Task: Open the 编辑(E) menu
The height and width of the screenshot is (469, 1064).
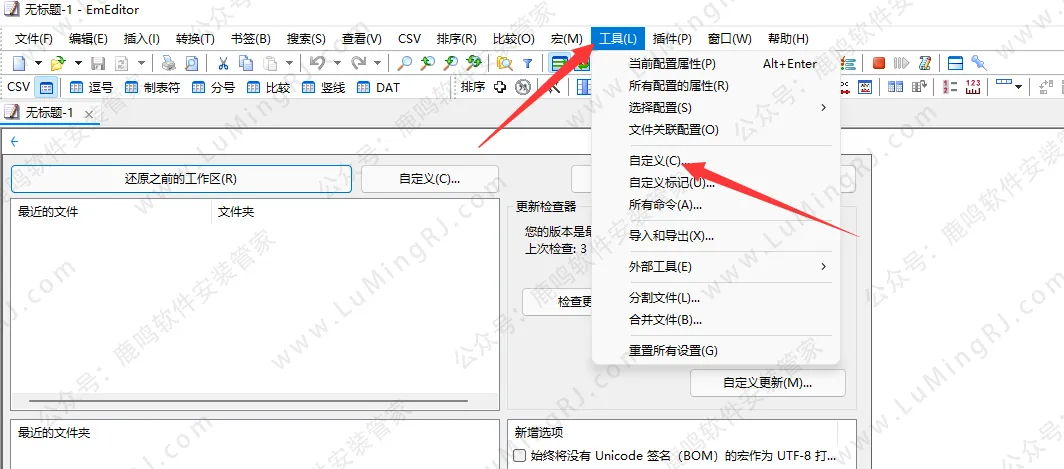Action: 88,39
